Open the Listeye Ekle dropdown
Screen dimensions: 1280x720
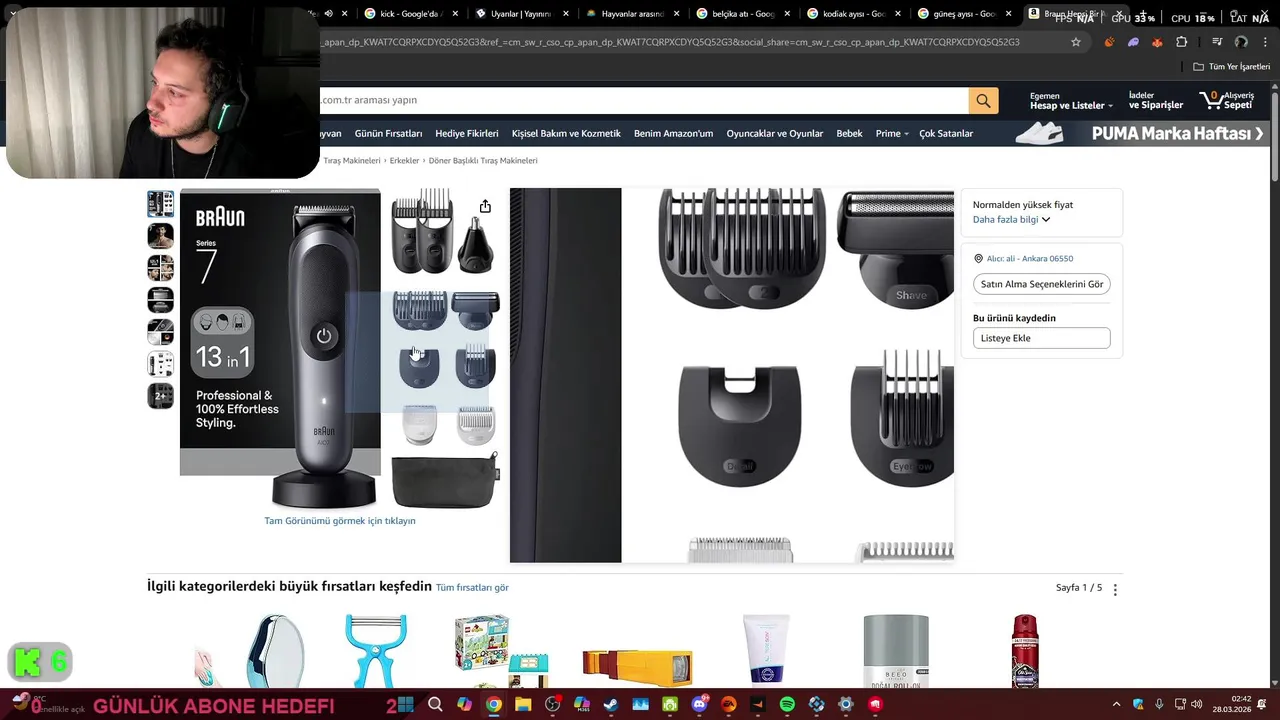click(x=1042, y=338)
